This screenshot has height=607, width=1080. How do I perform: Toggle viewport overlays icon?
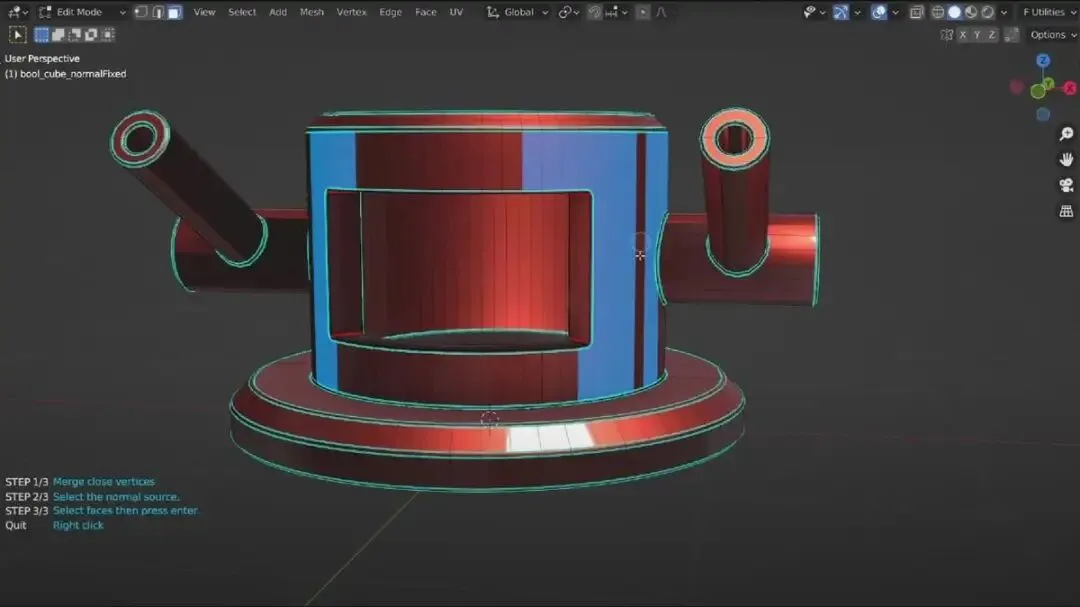point(879,12)
